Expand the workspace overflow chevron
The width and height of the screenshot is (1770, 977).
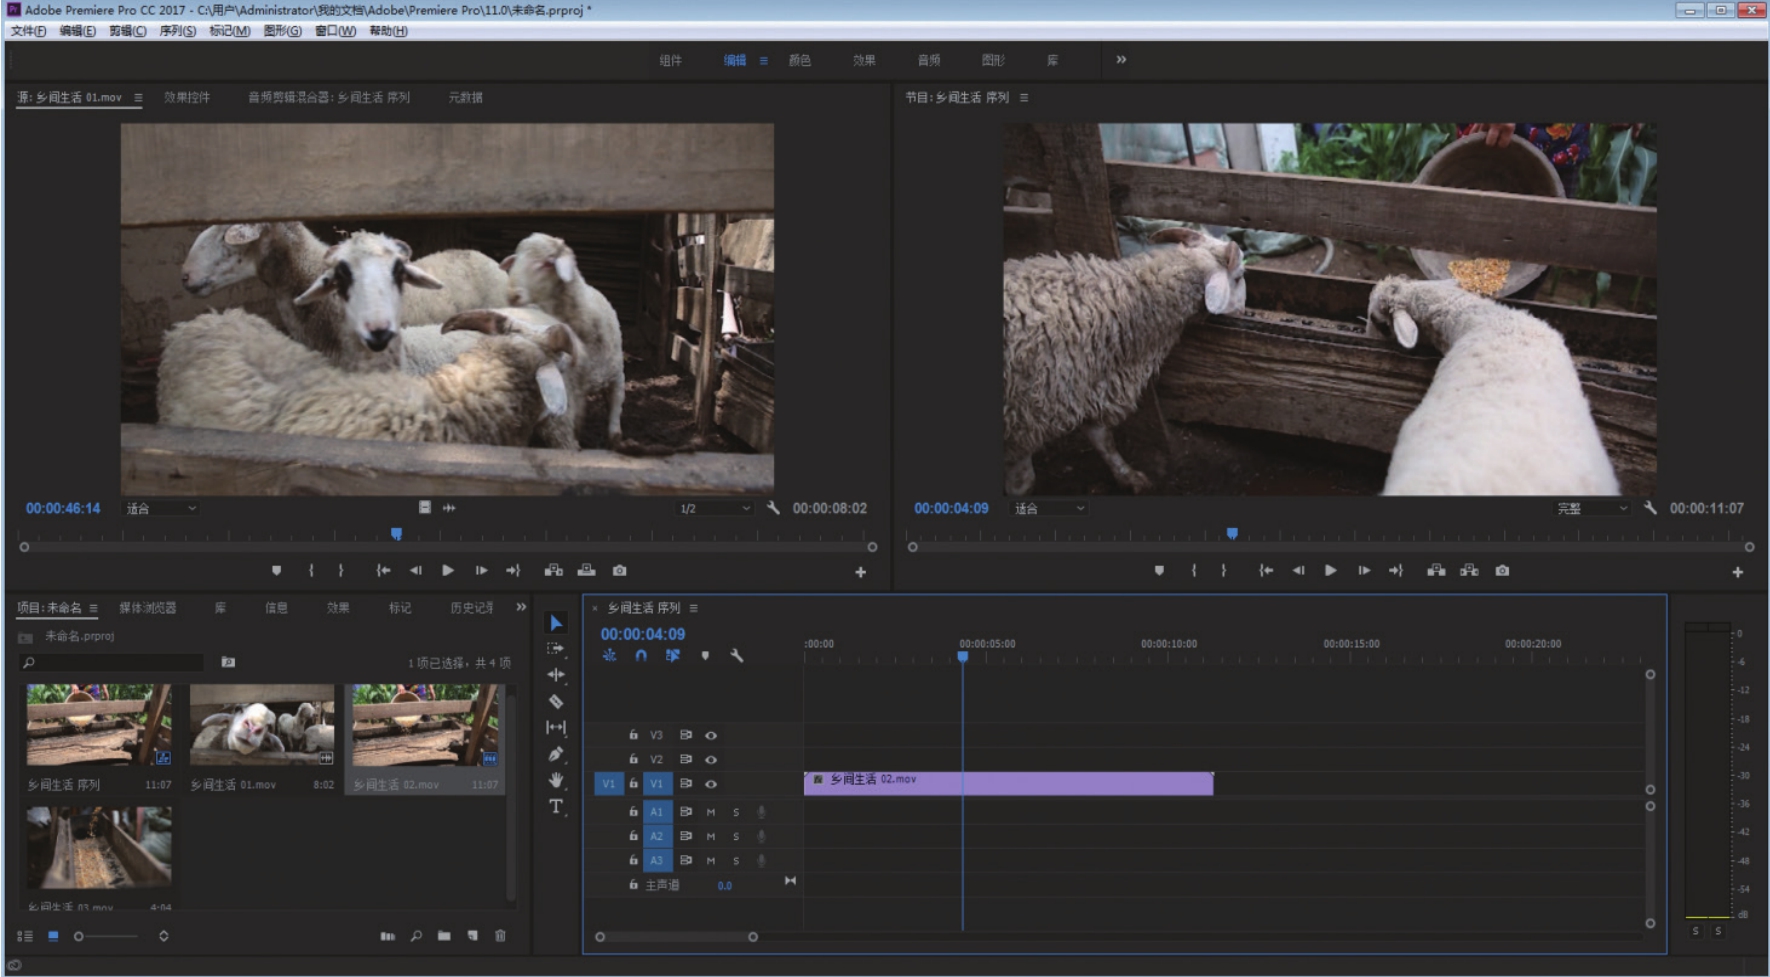(x=1121, y=60)
